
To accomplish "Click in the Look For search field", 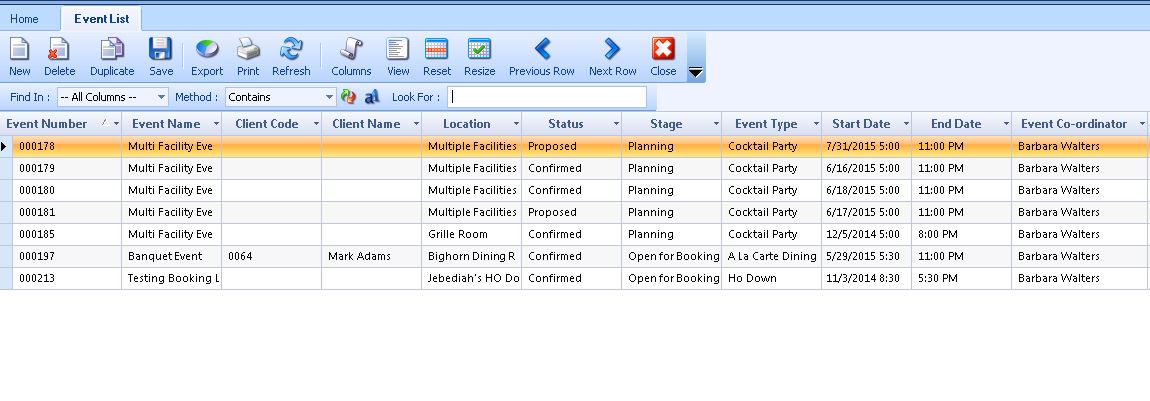I will coord(547,97).
